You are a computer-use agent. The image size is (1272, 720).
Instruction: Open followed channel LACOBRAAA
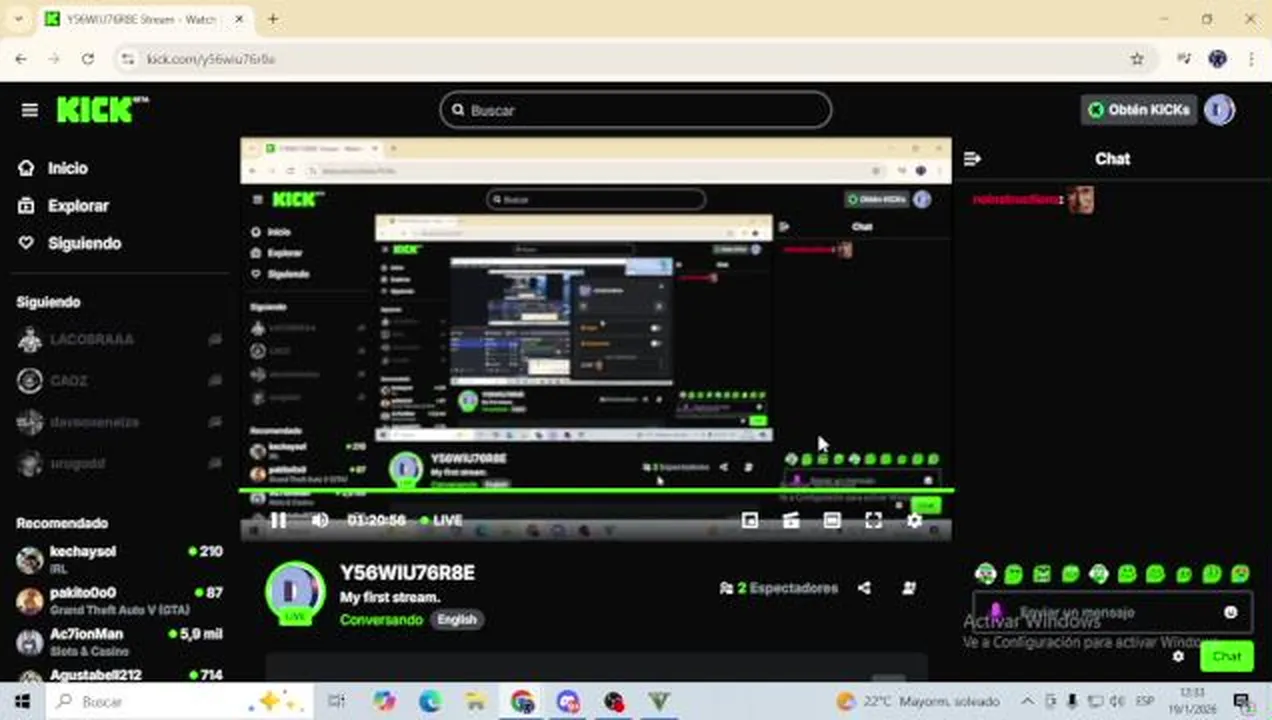120,340
